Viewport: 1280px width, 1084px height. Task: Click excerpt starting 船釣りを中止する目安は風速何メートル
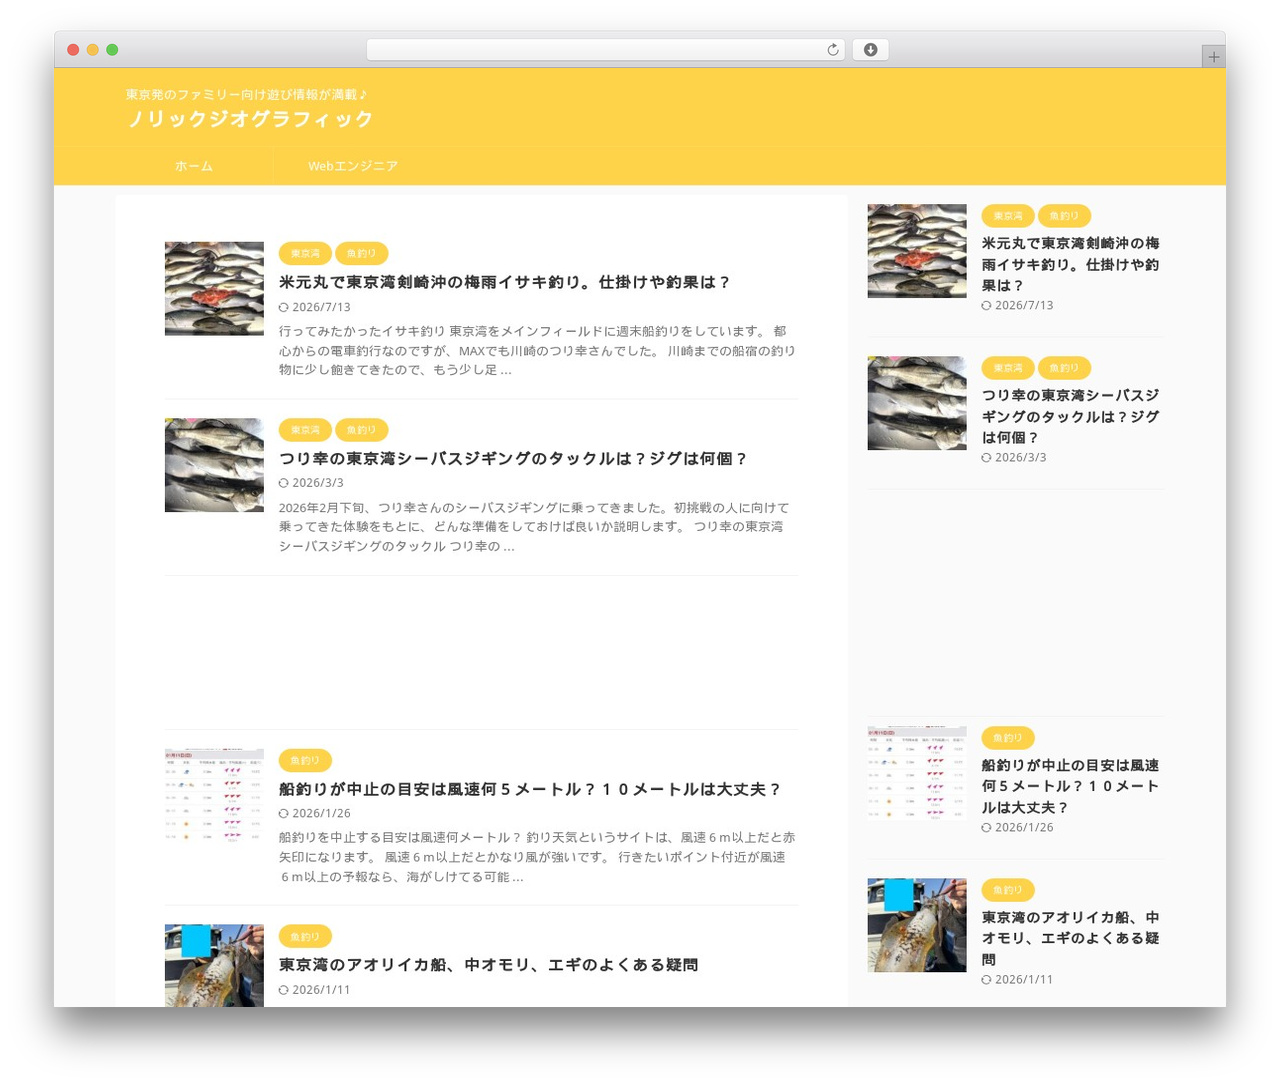coord(538,857)
